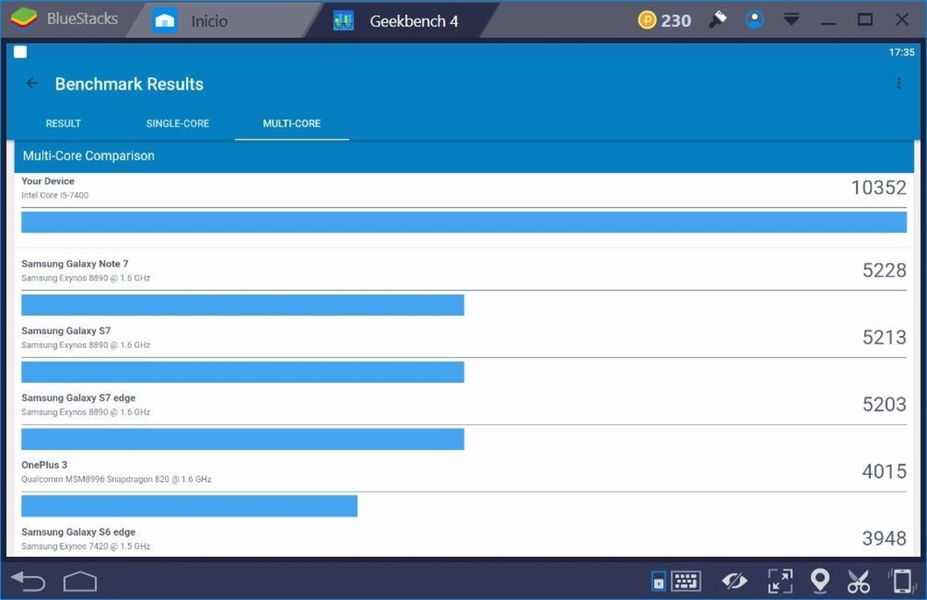Click the score 5213

[x=884, y=337]
